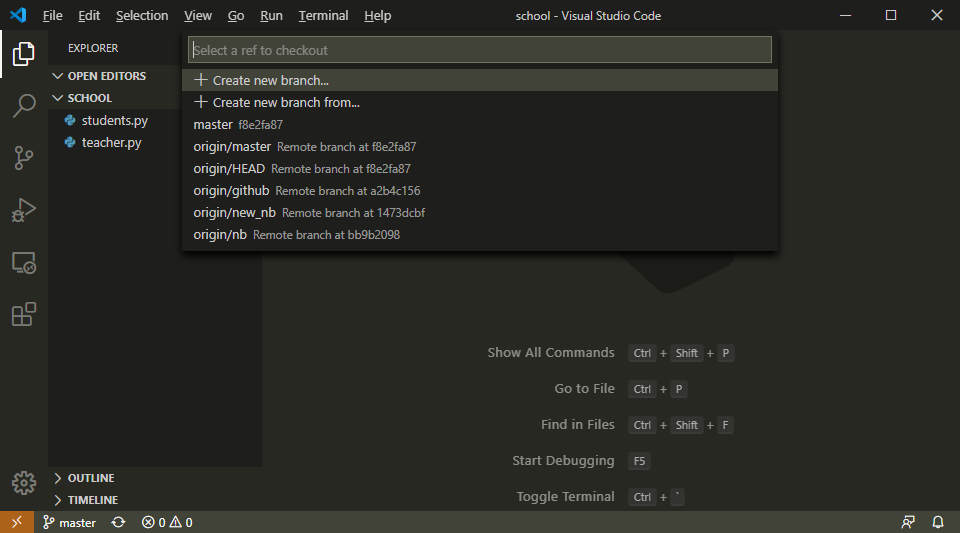Open the Help menu
This screenshot has width=960, height=533.
pos(377,15)
